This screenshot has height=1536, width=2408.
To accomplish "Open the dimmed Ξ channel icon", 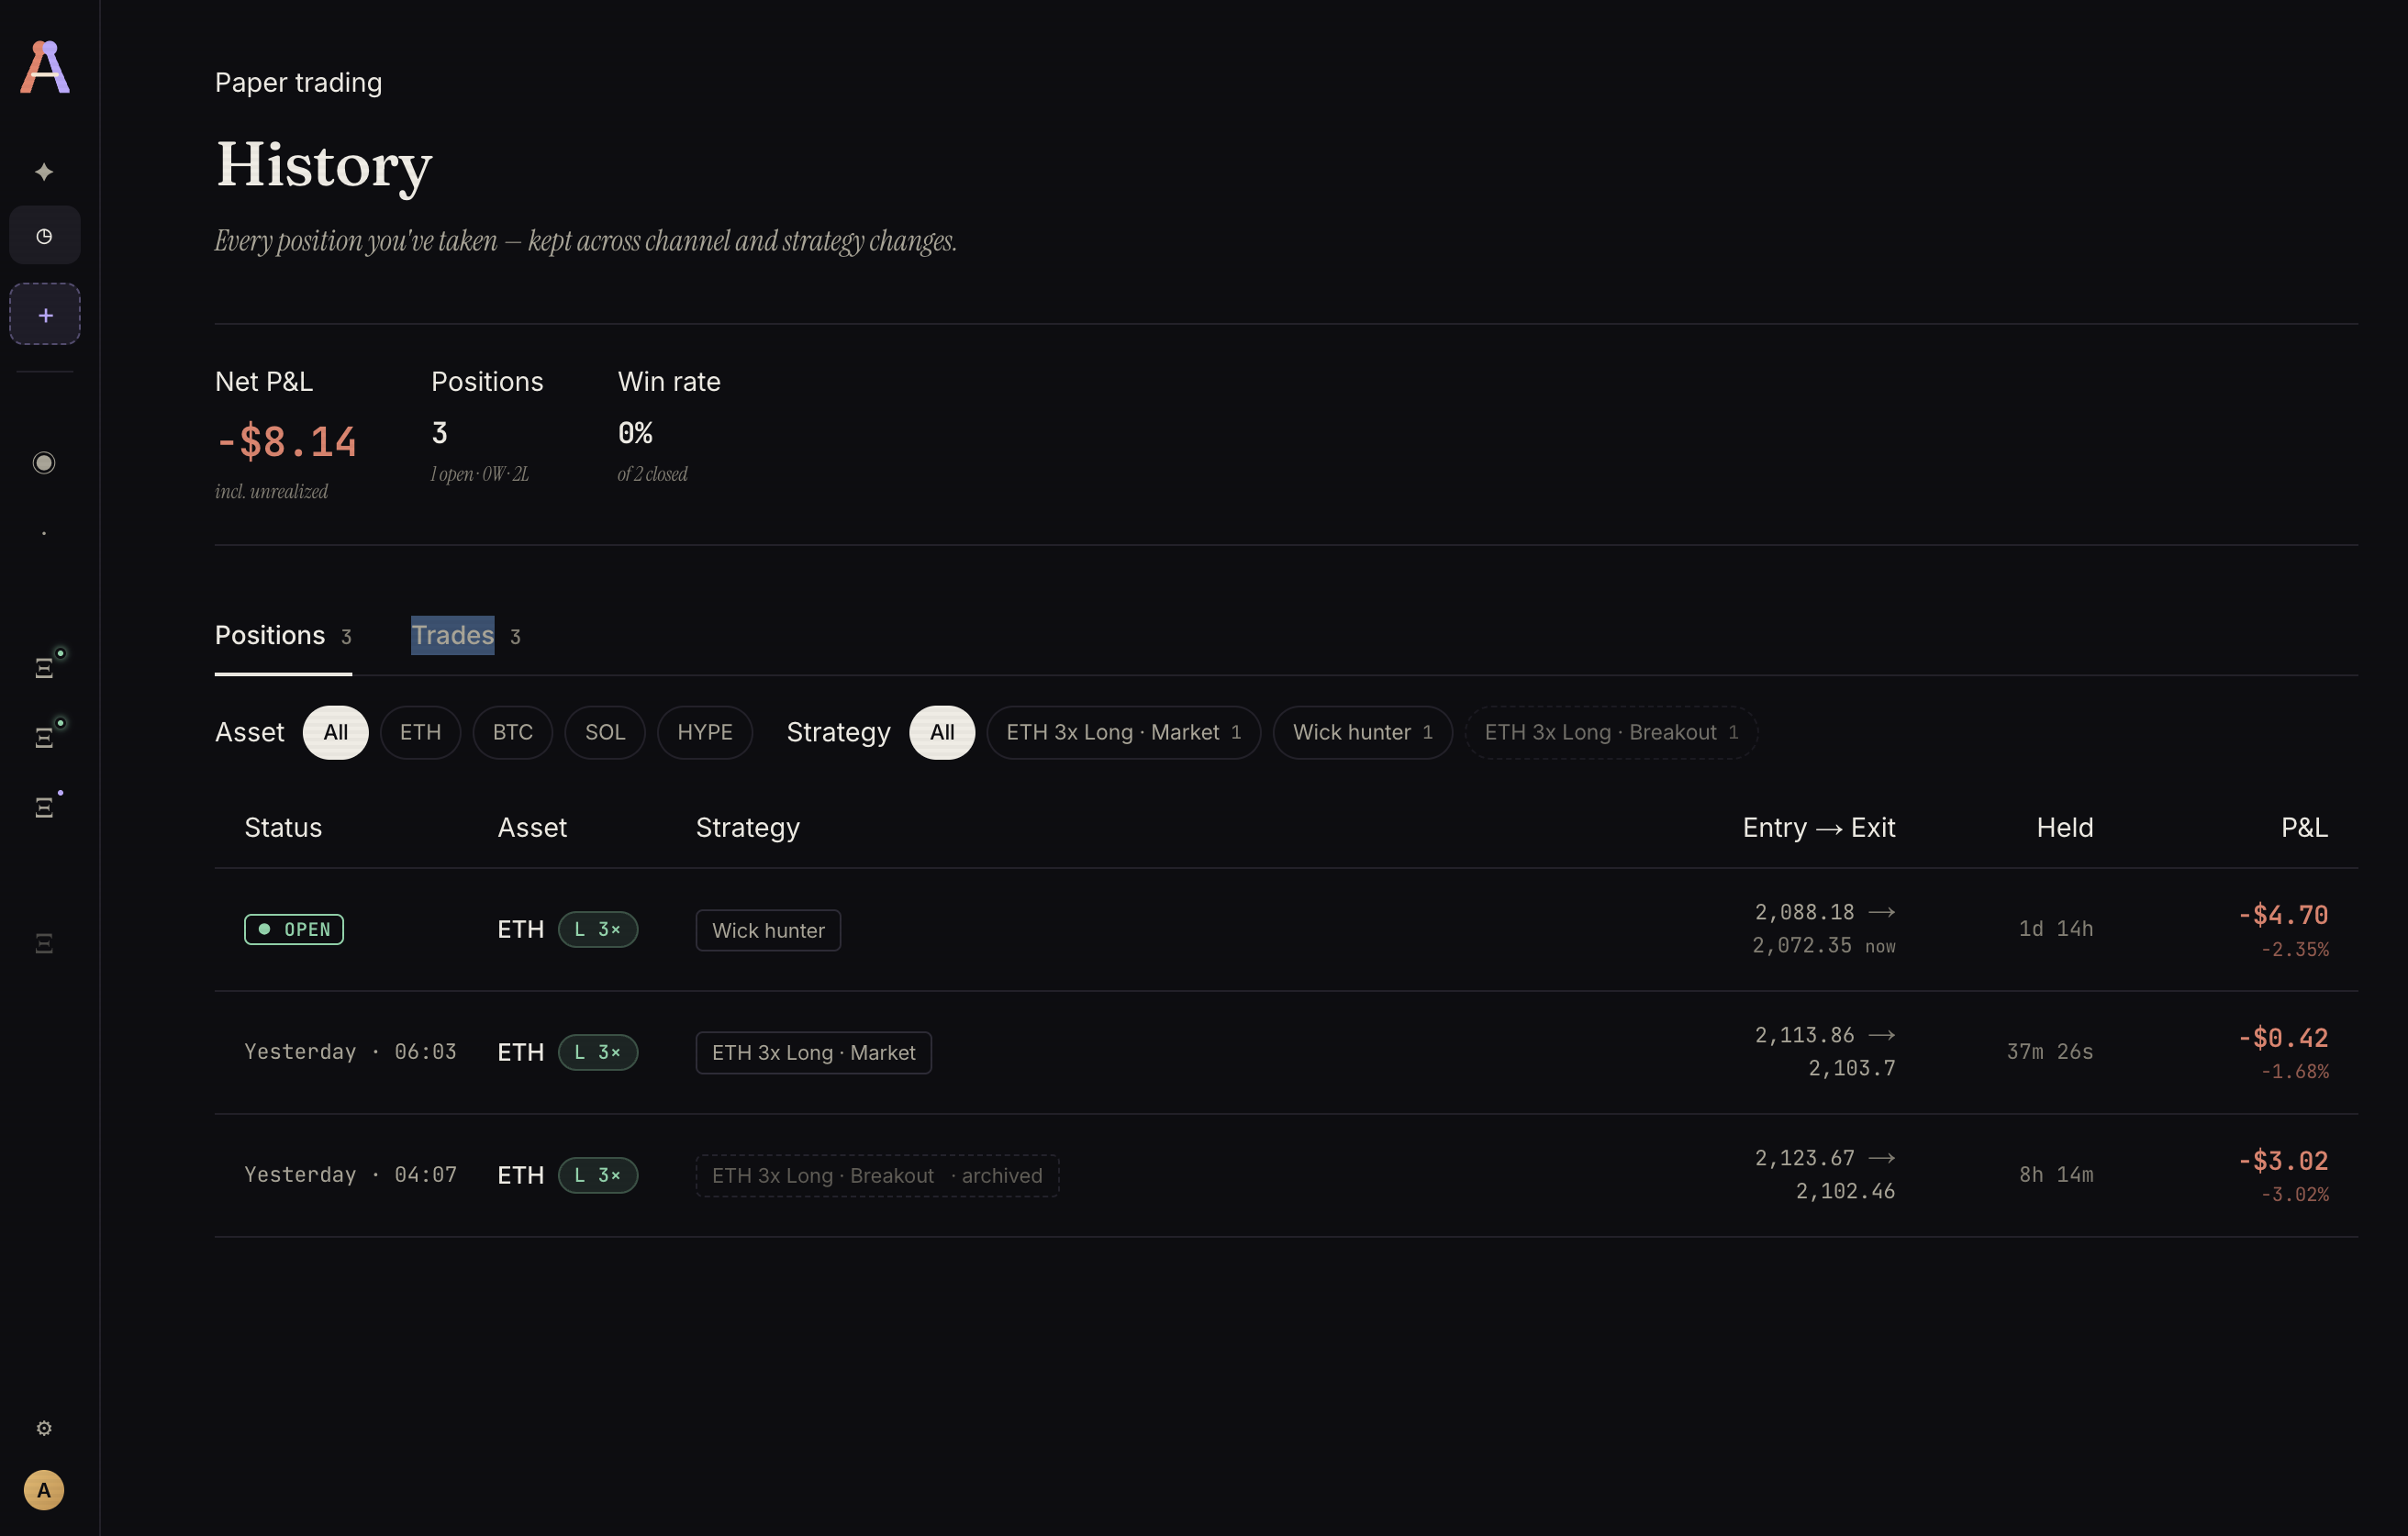I will tap(44, 943).
